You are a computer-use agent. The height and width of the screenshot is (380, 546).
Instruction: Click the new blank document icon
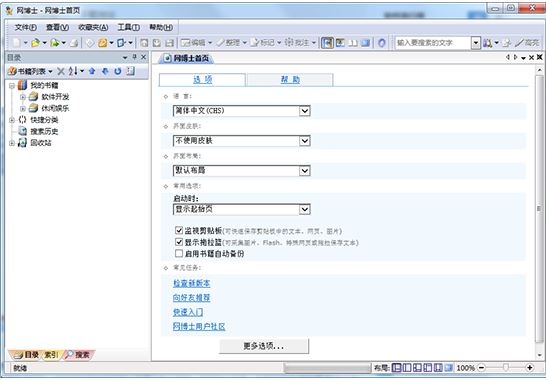pyautogui.click(x=16, y=43)
